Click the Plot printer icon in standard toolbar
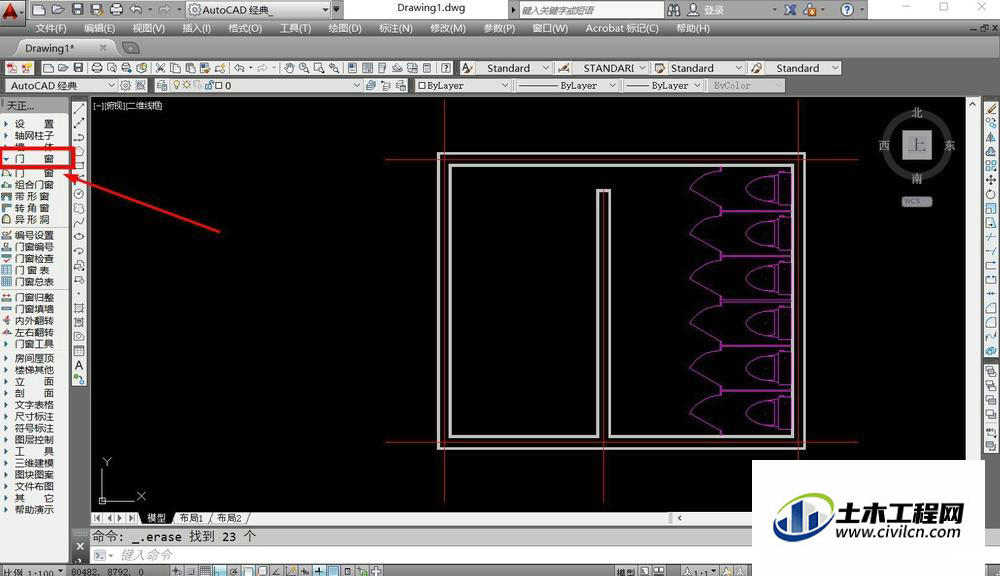Viewport: 1000px width, 576px height. pos(97,68)
